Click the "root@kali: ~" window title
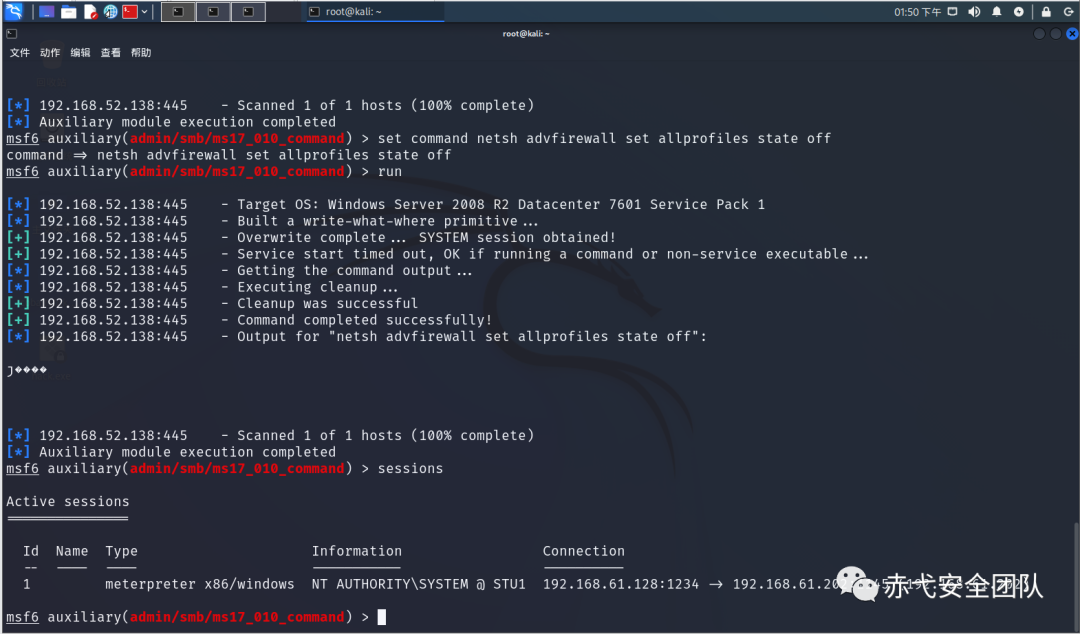Viewport: 1080px width, 634px height. pos(526,34)
